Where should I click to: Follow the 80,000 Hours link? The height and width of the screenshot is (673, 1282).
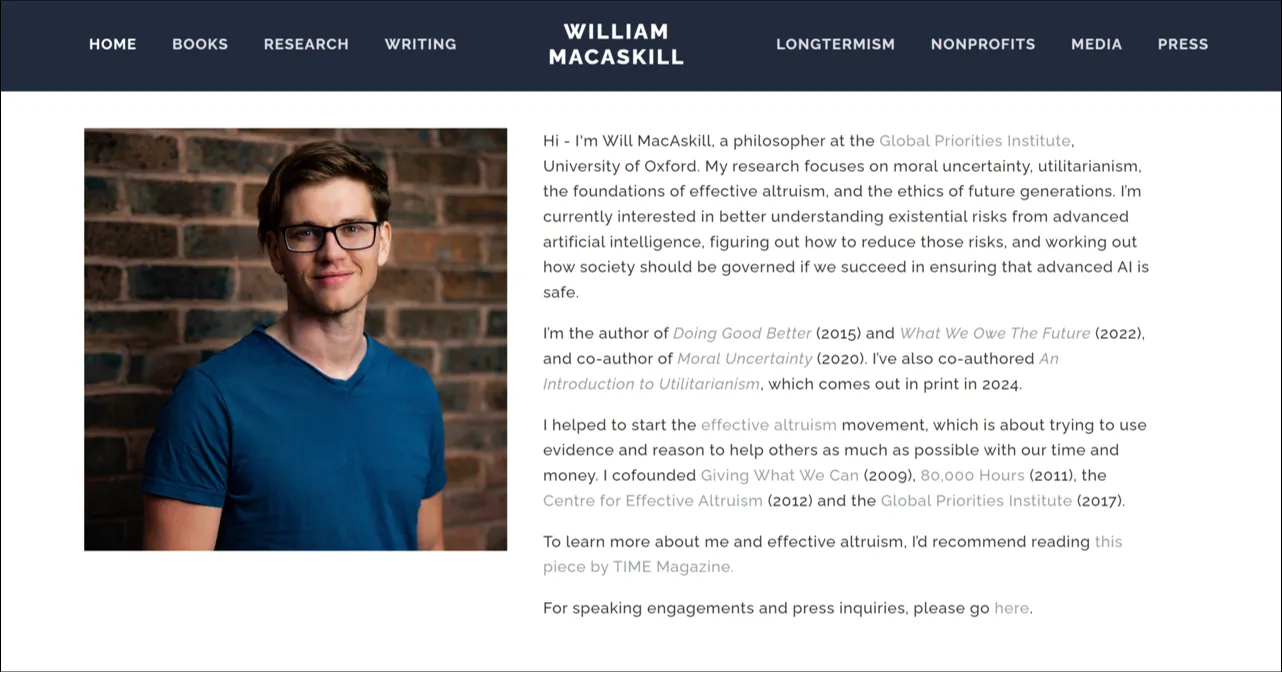point(972,475)
